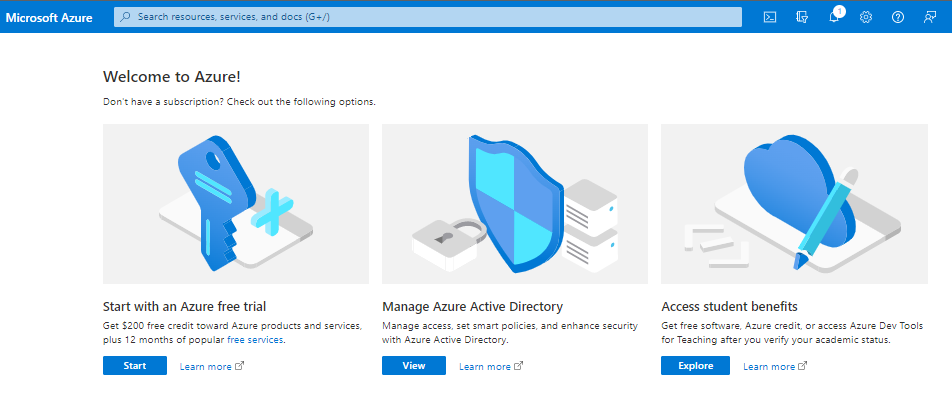Click the View button for Azure Active Directory

tap(413, 366)
